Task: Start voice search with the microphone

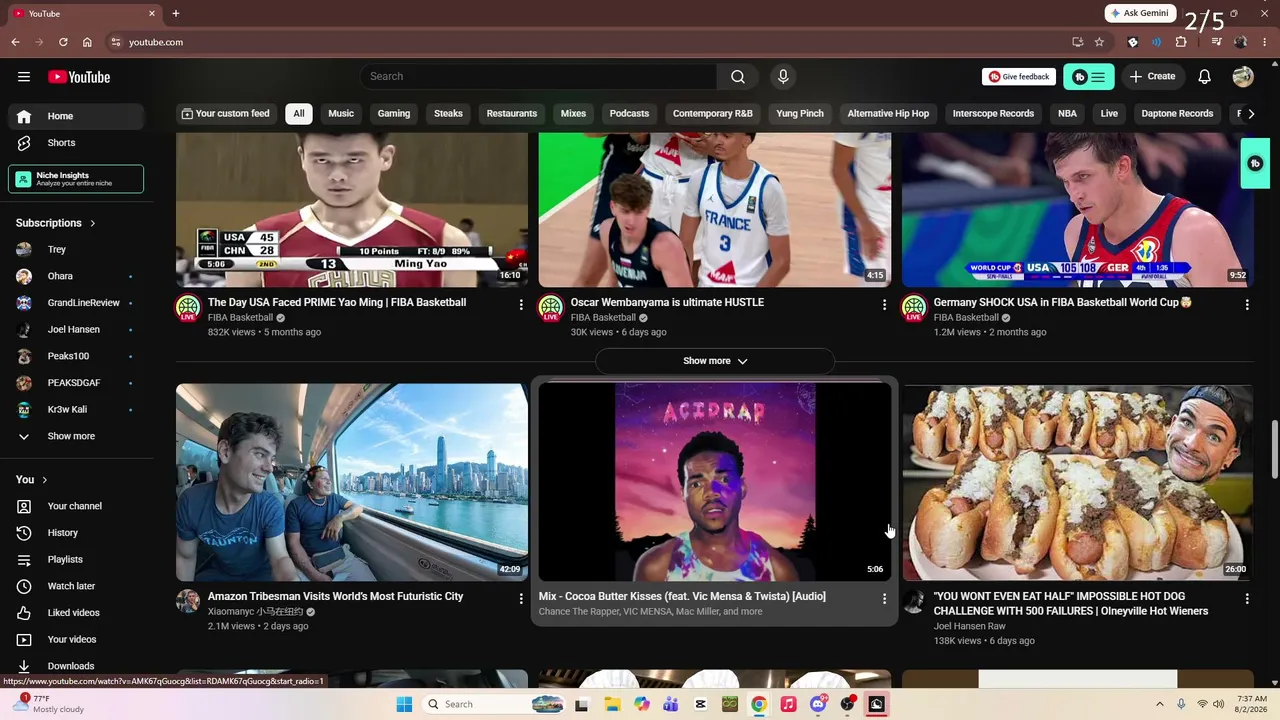Action: 783,77
